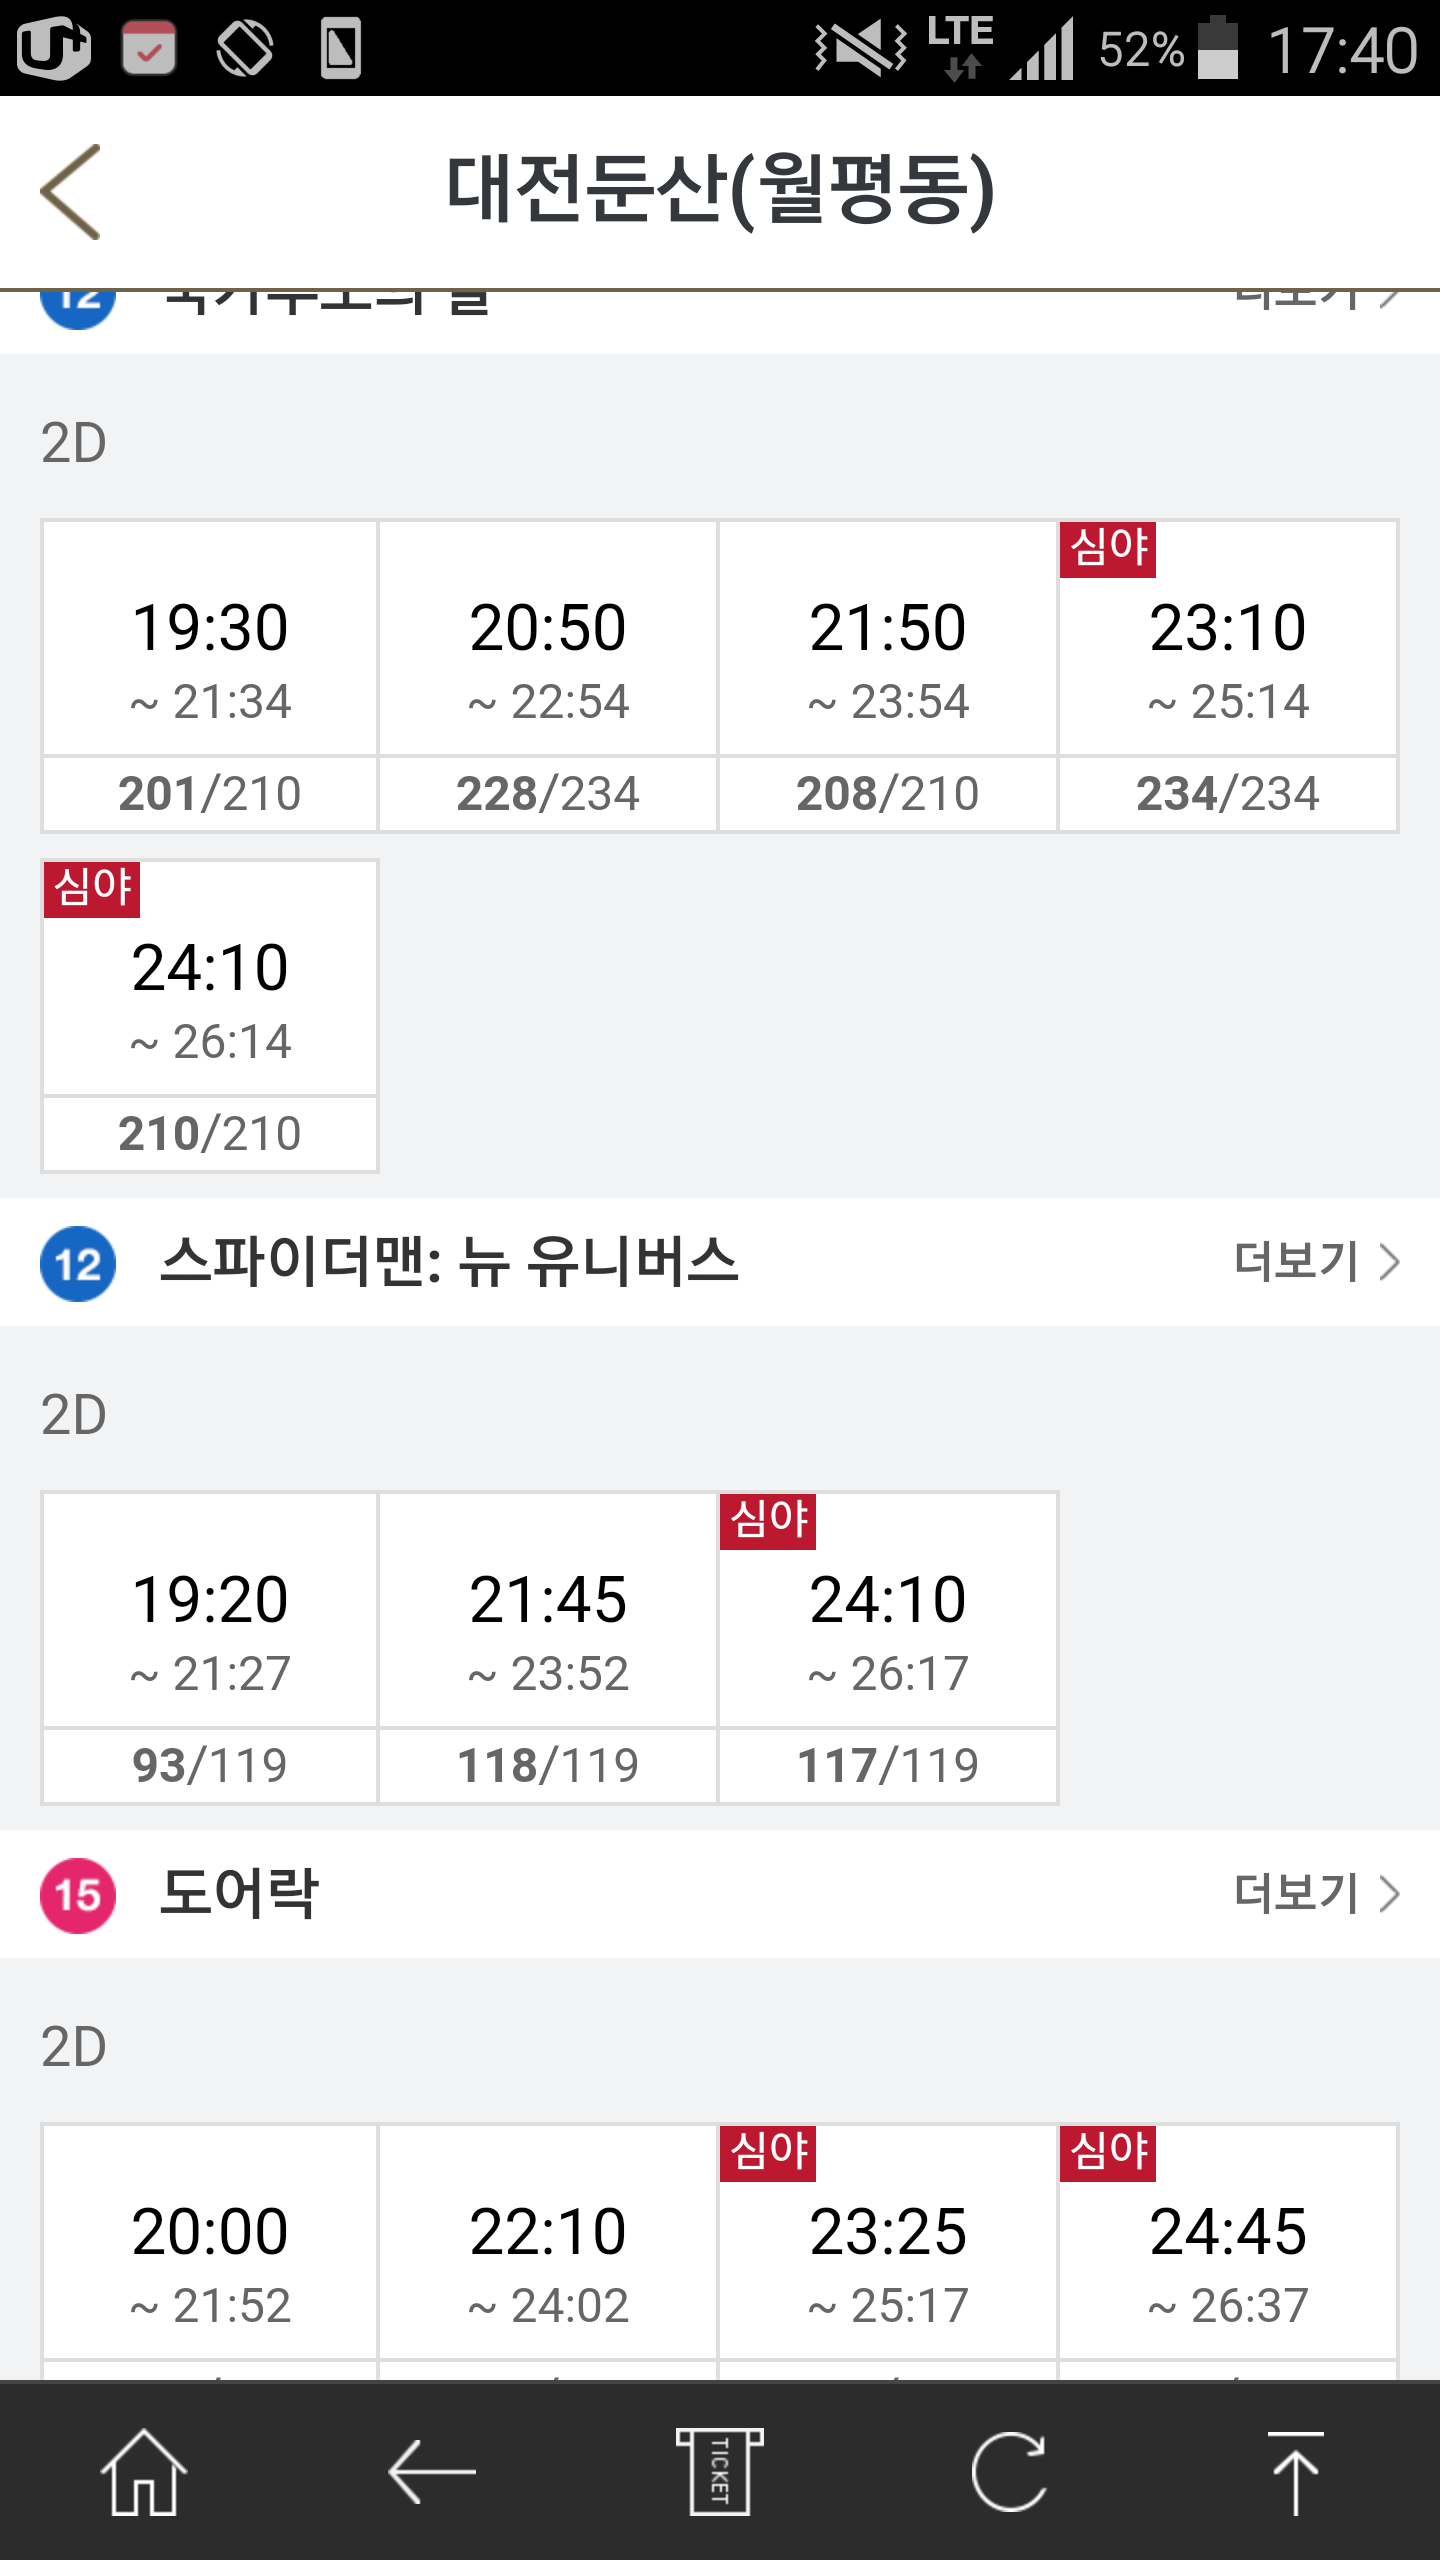Expand 더보기 for 스파이더맨: 뉴 유니버스

(1316, 1262)
